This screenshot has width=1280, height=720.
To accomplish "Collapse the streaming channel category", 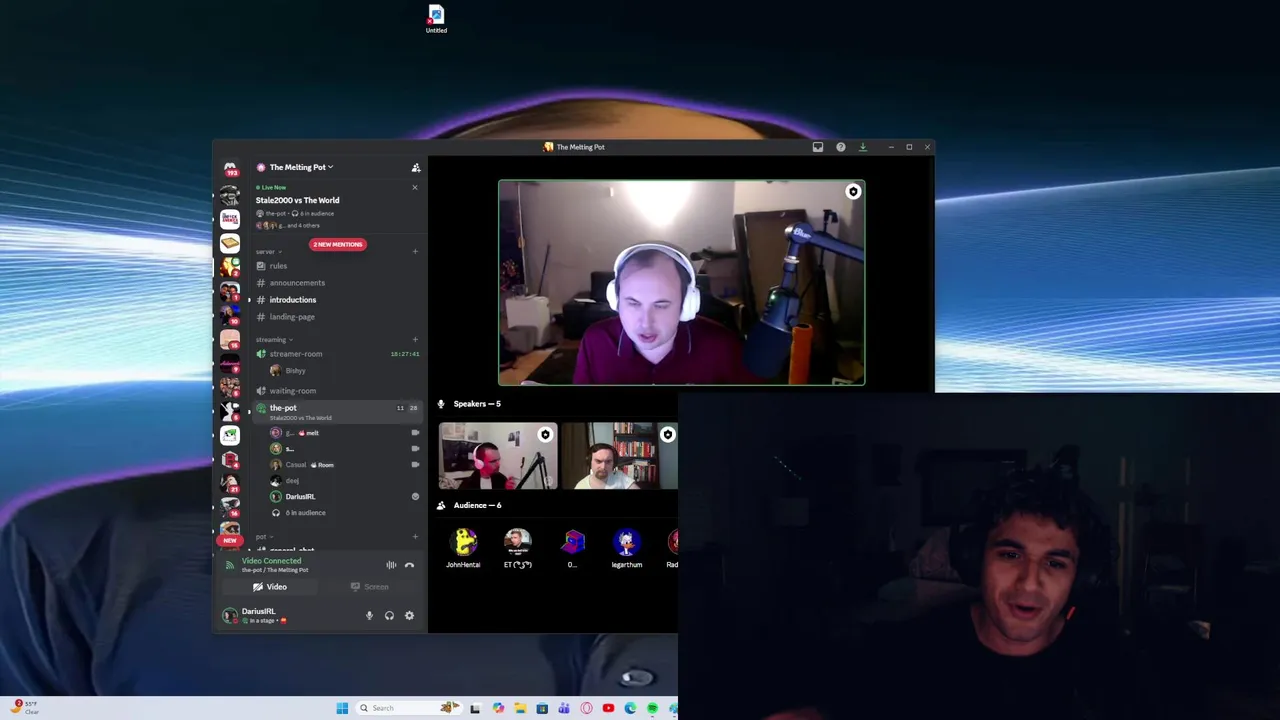I will (x=274, y=339).
